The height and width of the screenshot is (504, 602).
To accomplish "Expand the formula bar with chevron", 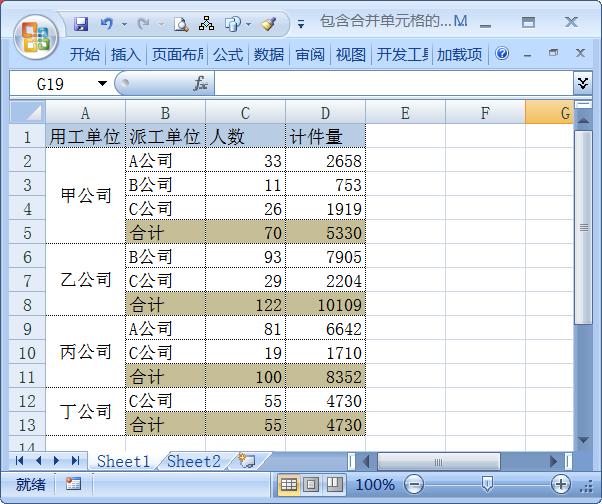I will [x=582, y=83].
